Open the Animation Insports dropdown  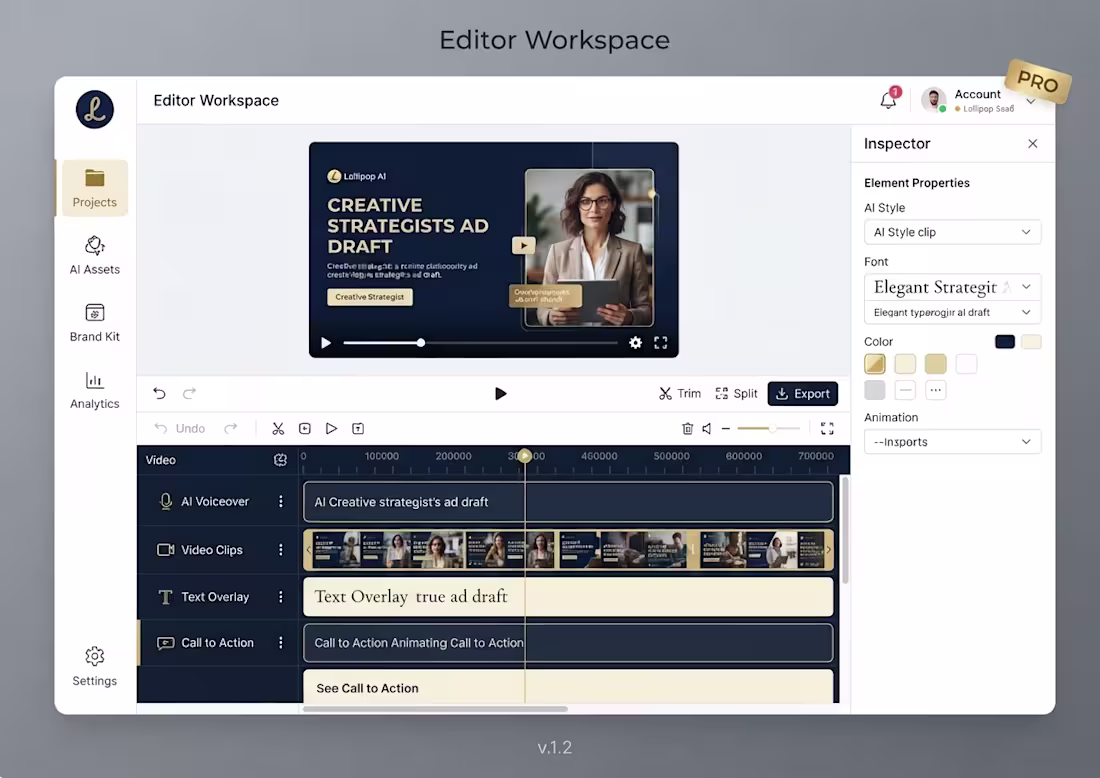(x=952, y=442)
